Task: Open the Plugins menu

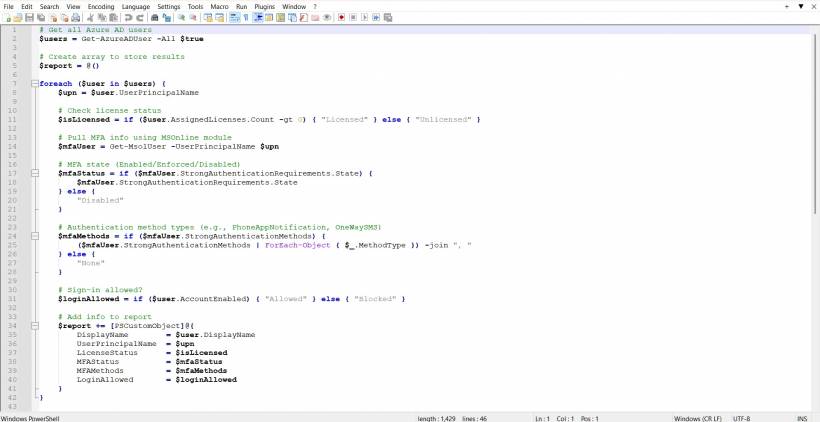Action: [x=264, y=6]
